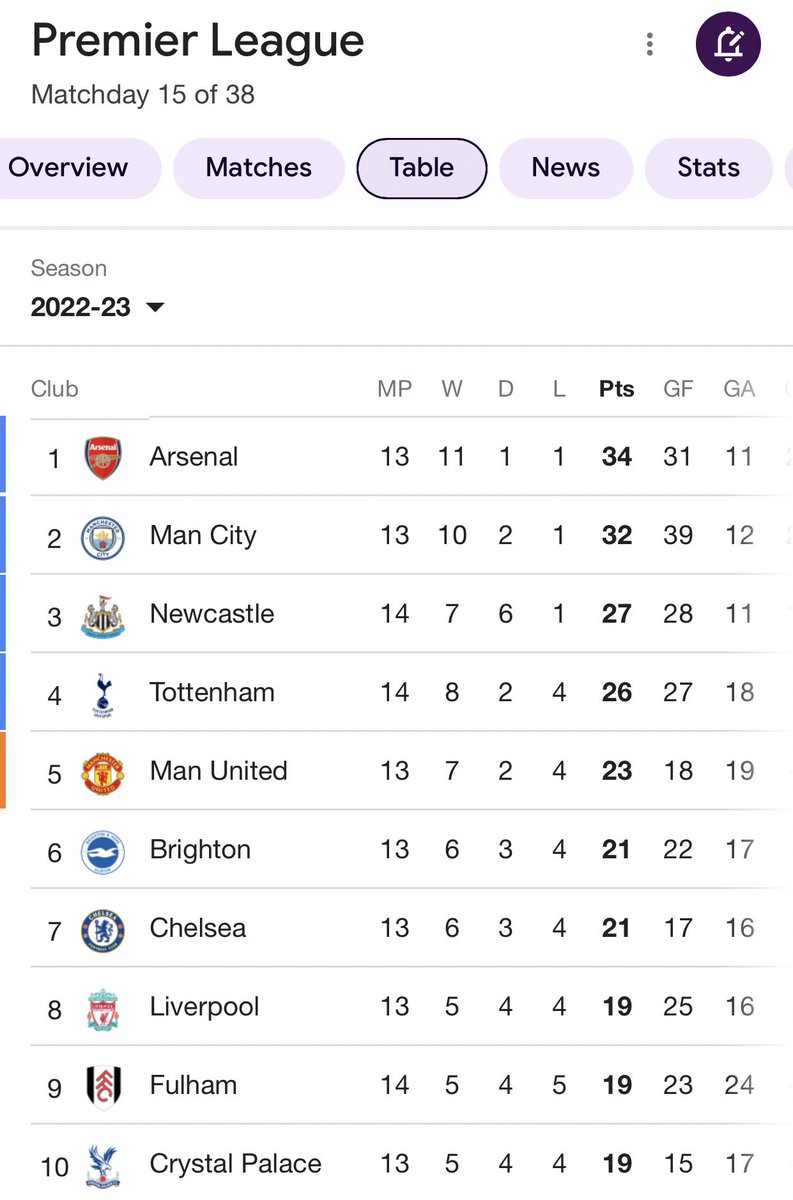This screenshot has height=1200, width=793.
Task: Select the Table tab
Action: pos(422,168)
